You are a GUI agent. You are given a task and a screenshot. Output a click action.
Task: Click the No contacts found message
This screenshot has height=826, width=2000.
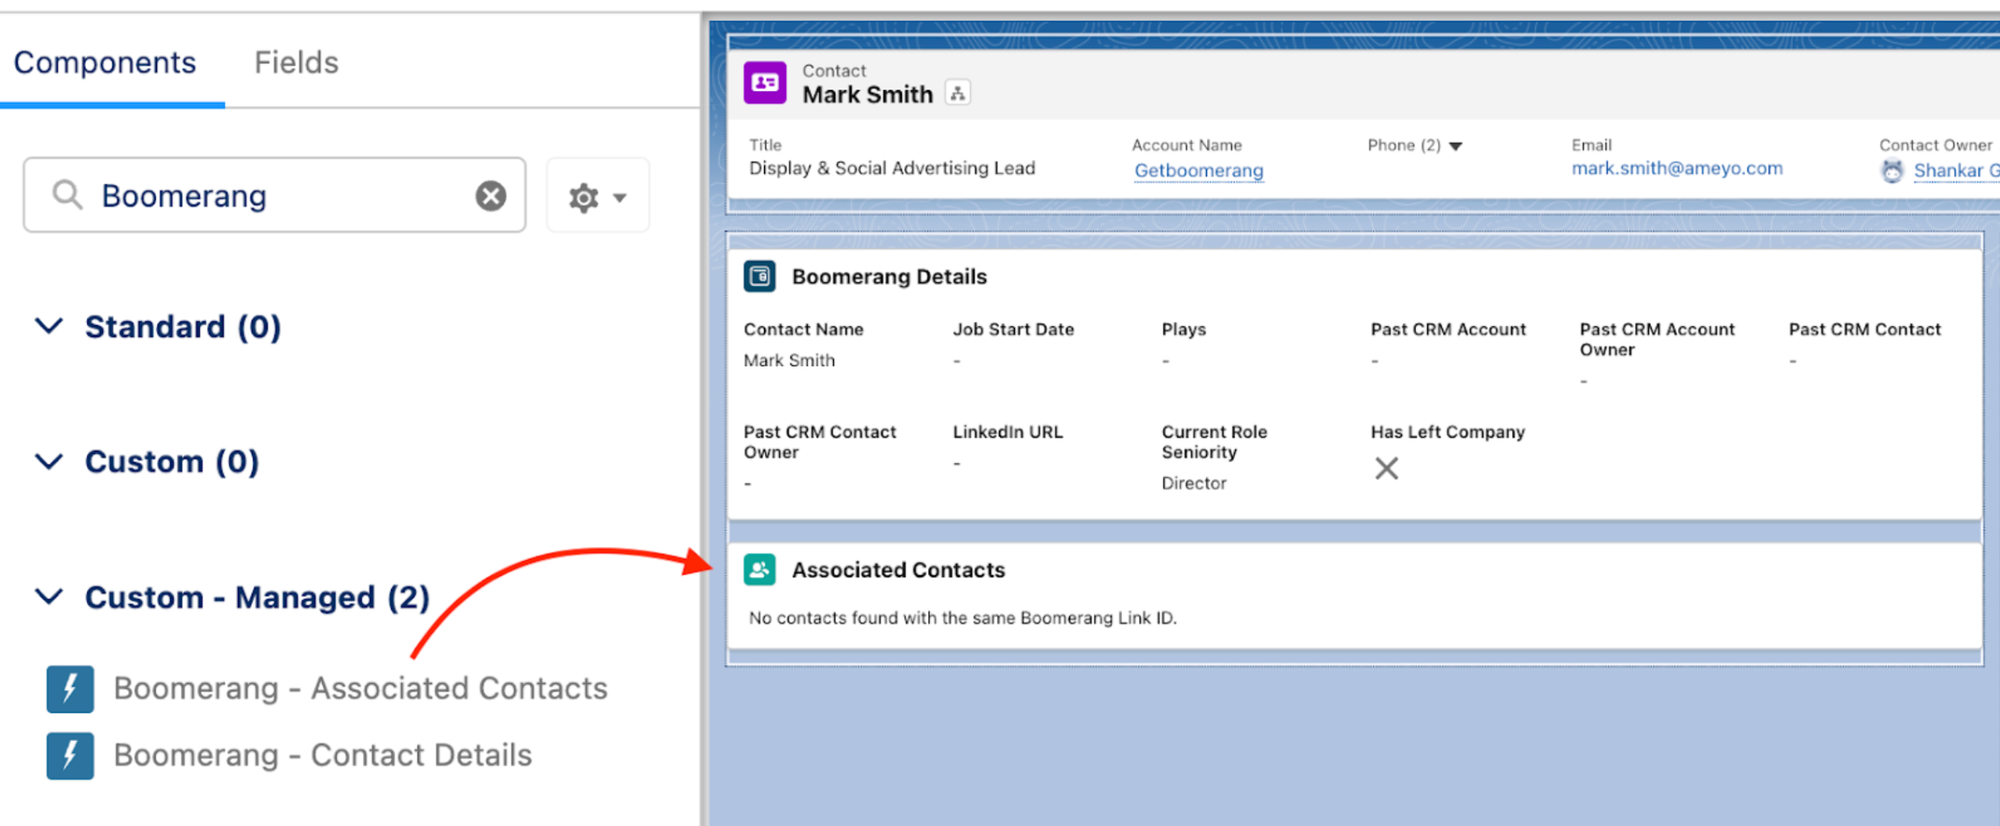point(963,618)
